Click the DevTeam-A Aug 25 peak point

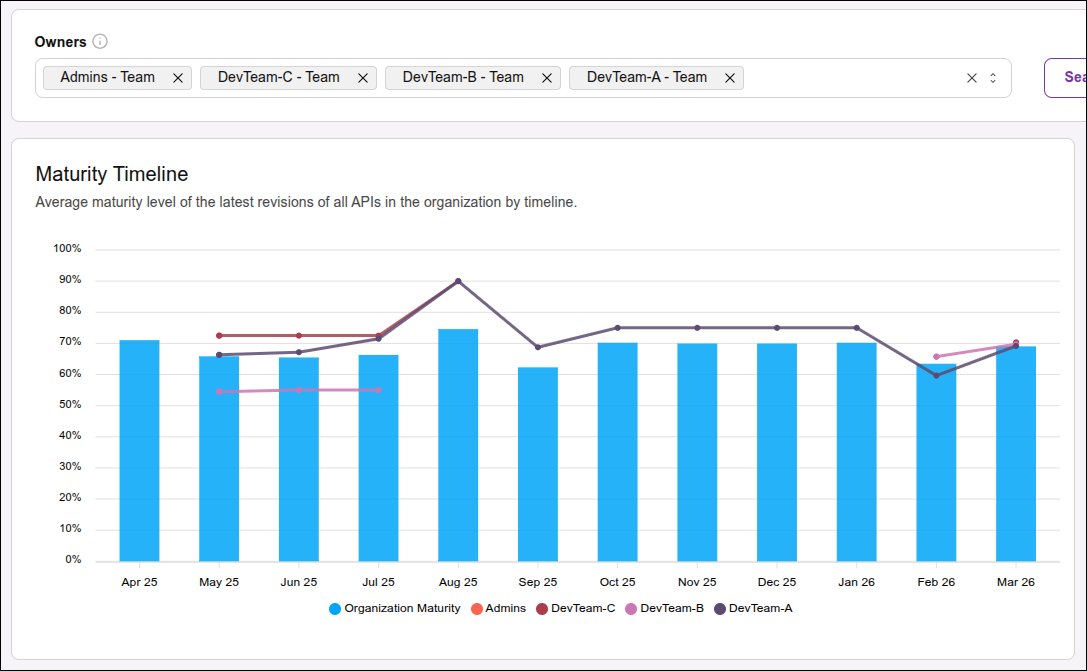[458, 281]
